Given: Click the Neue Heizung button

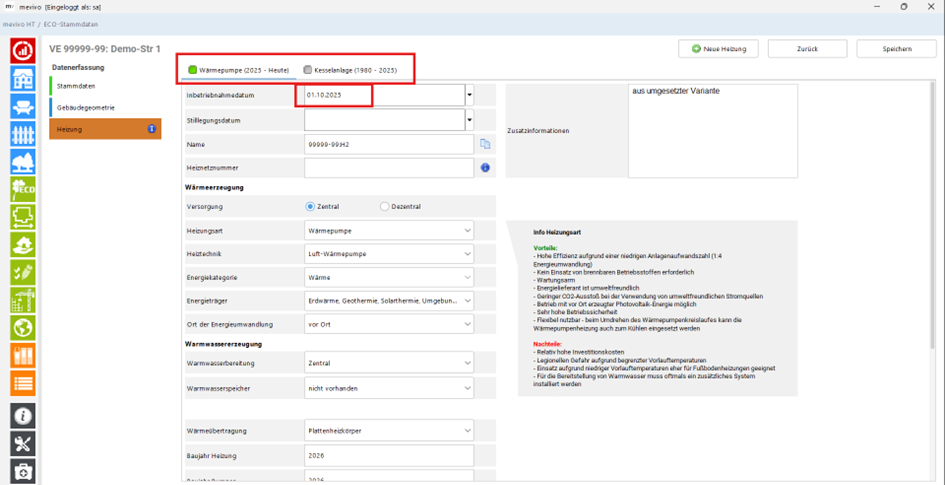Looking at the screenshot, I should pos(718,49).
